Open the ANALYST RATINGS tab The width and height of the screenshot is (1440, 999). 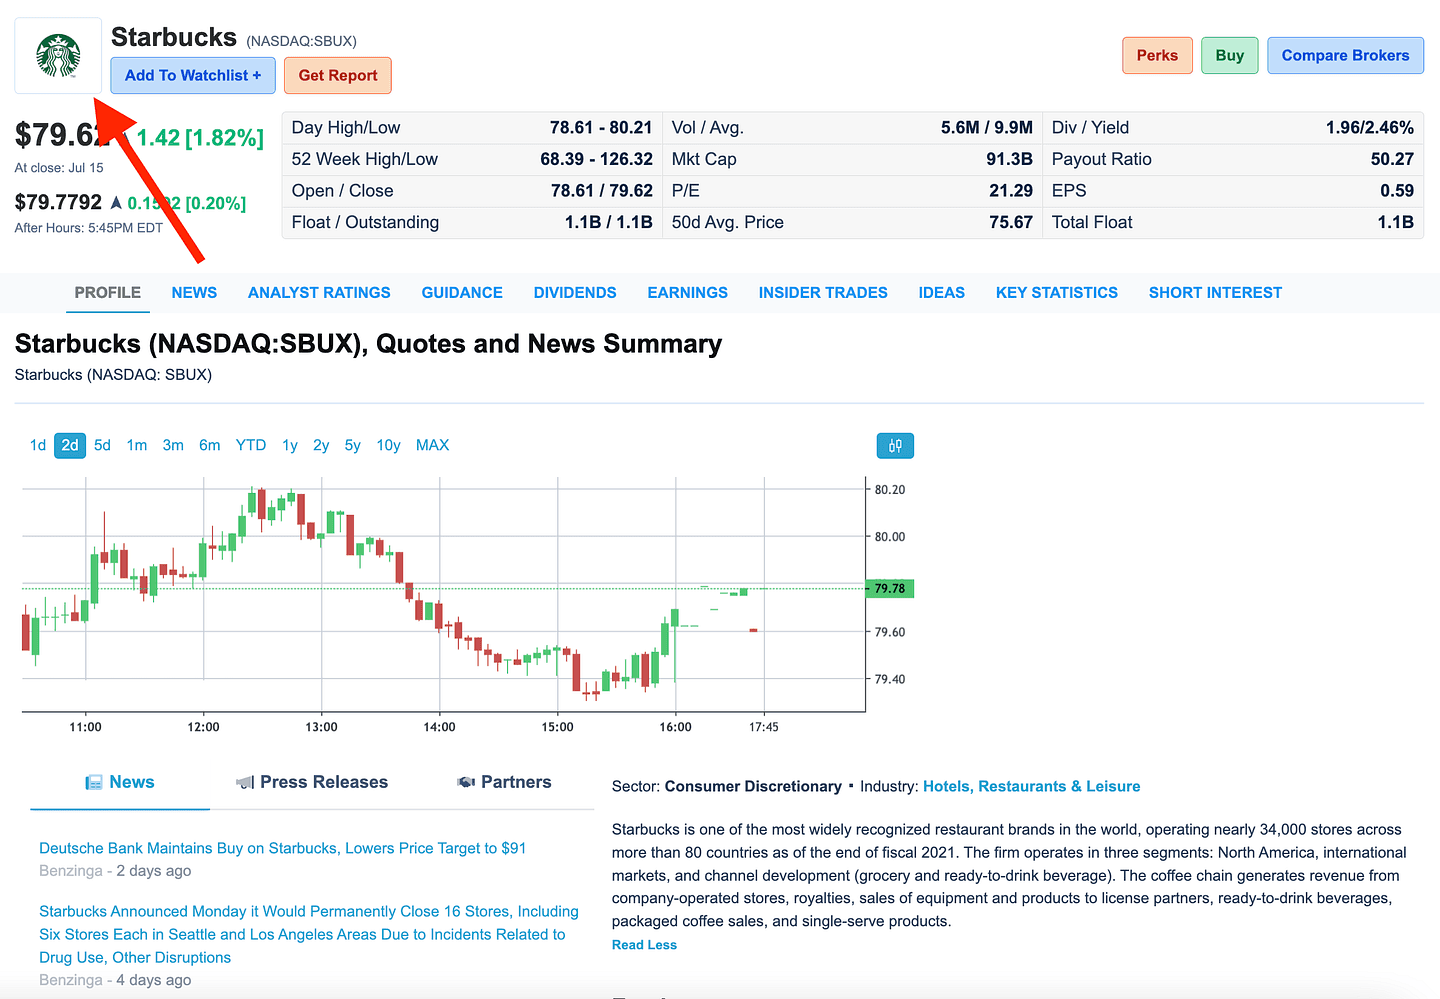coord(319,292)
